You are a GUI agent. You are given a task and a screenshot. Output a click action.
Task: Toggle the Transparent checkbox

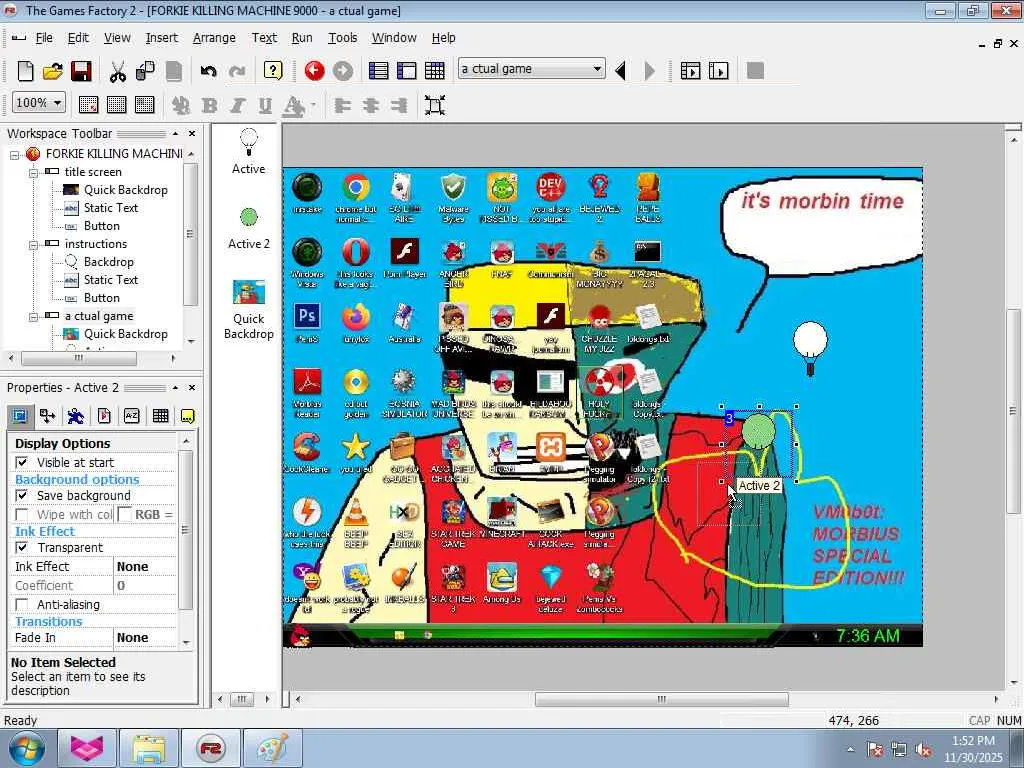[x=22, y=547]
